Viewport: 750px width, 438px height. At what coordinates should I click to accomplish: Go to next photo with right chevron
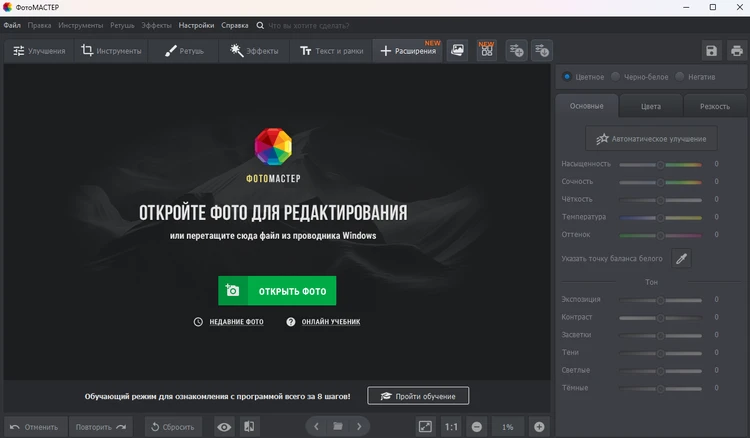click(360, 427)
